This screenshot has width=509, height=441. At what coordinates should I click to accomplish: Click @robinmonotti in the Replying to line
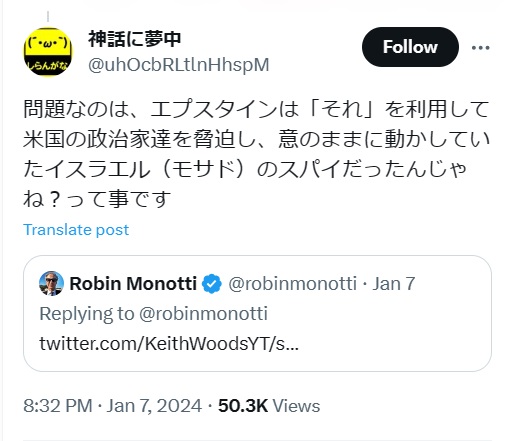[203, 314]
